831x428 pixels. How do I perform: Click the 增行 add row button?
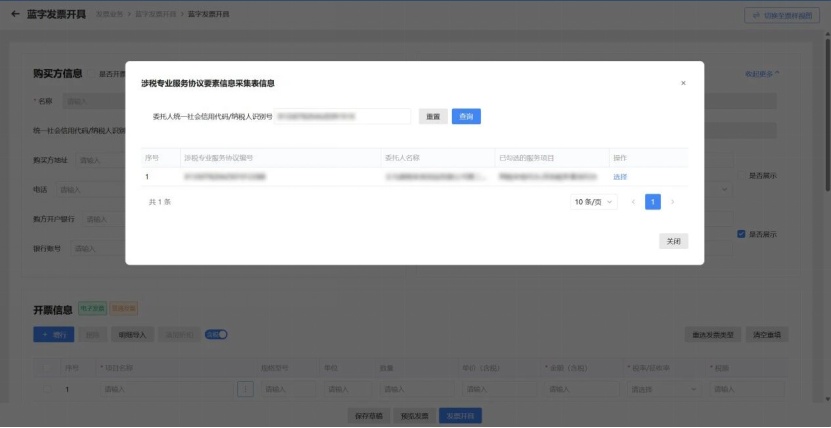(x=53, y=334)
